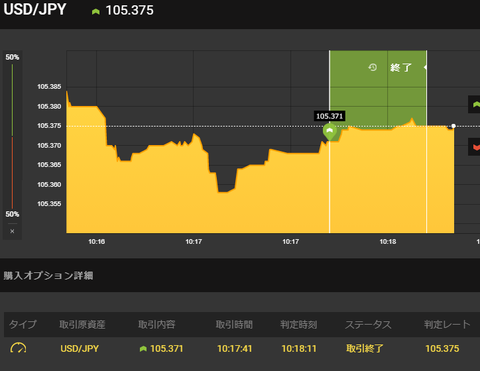
Task: Click the 105.360 y-axis label
Action: point(49,184)
